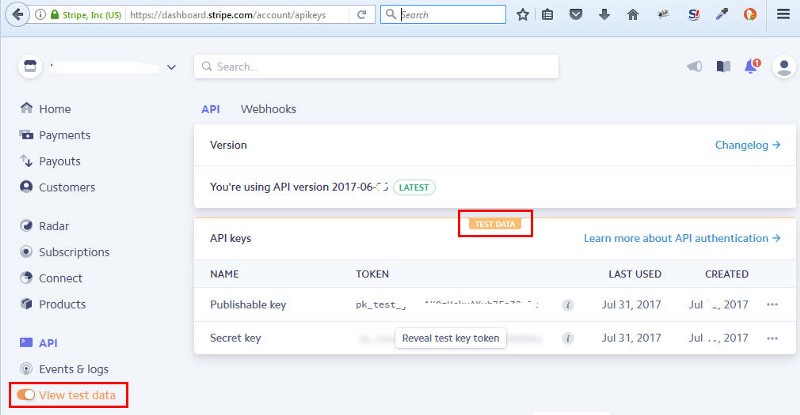
Task: Click the Stripe account store icon
Action: [30, 66]
